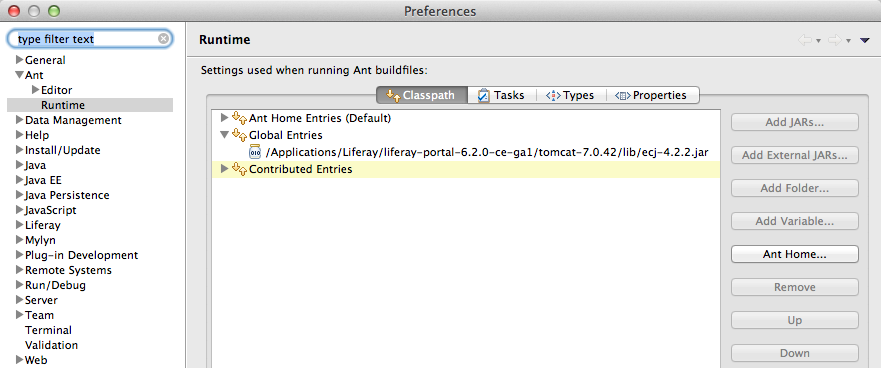Screen dimensions: 881x368
Task: Click the Contributed Entries classpath icon
Action: (240, 169)
